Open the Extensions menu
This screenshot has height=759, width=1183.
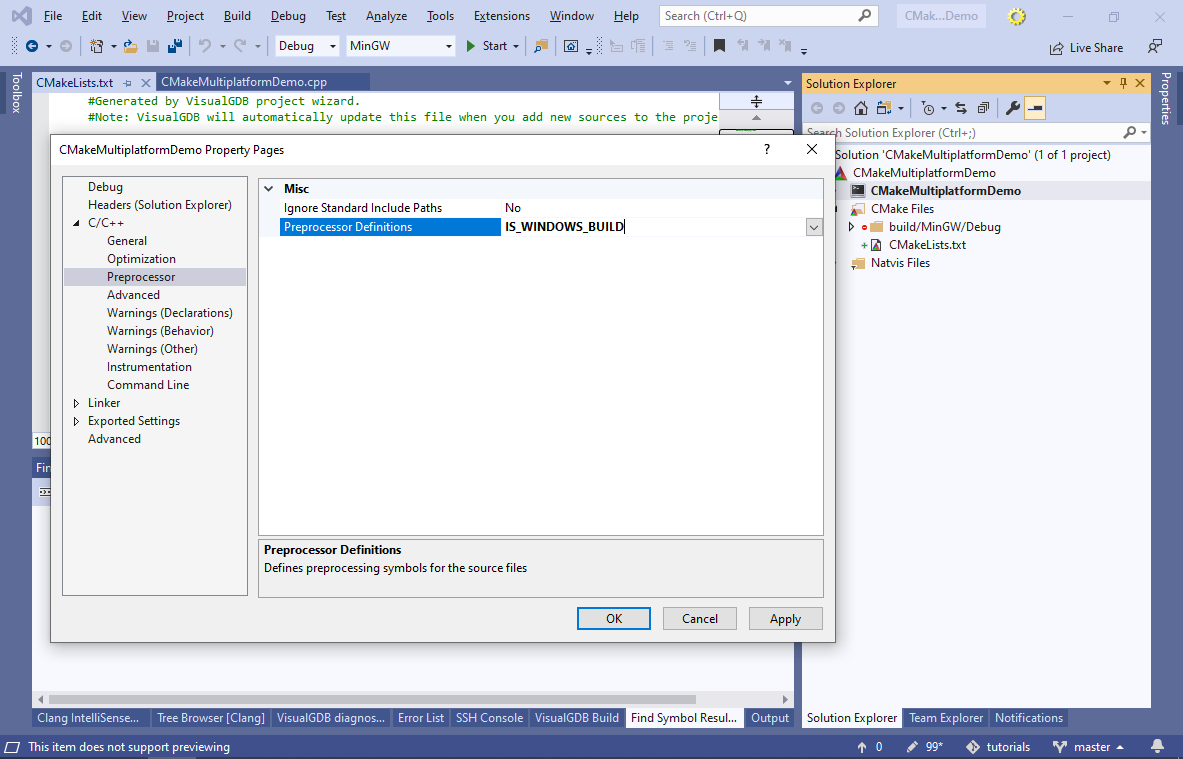pos(502,16)
